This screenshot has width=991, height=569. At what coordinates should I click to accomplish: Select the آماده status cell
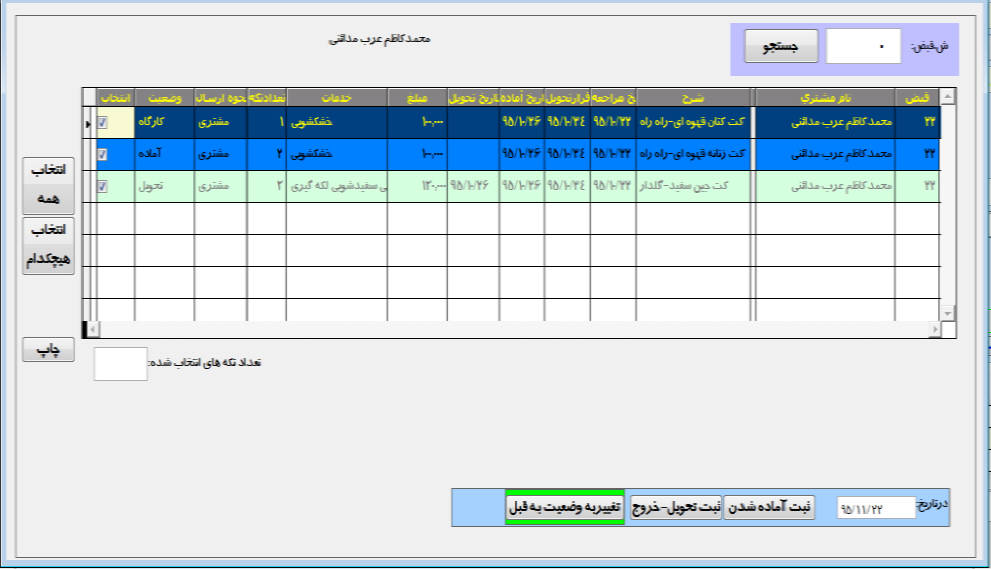(x=164, y=155)
